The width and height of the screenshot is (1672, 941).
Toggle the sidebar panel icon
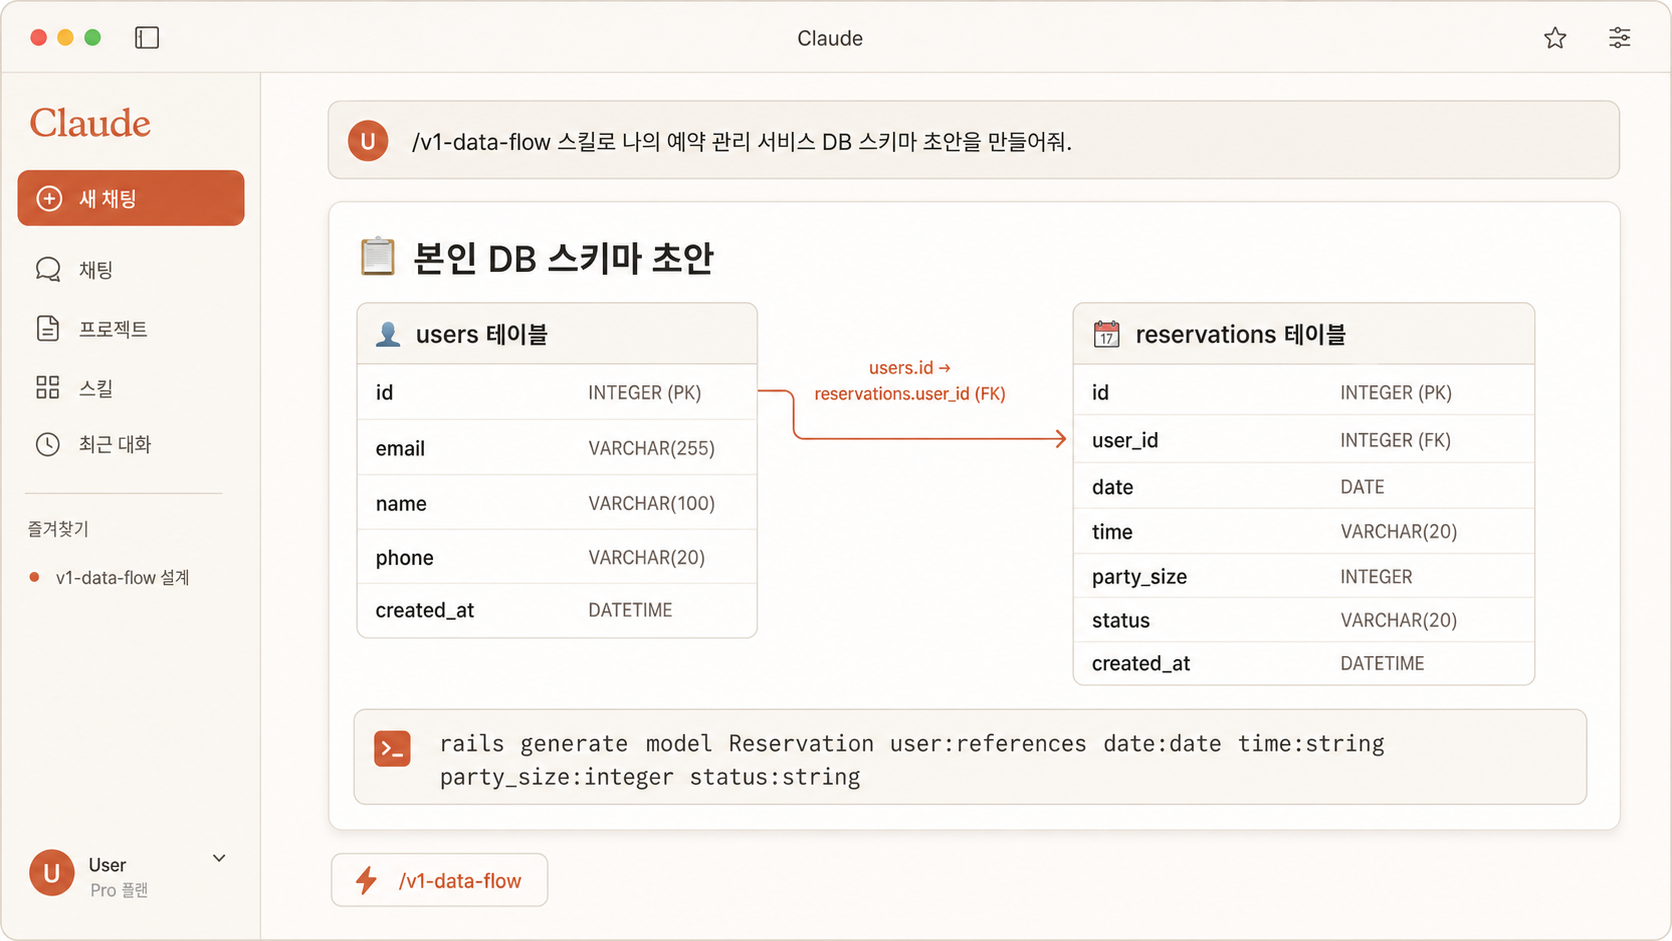pyautogui.click(x=147, y=38)
